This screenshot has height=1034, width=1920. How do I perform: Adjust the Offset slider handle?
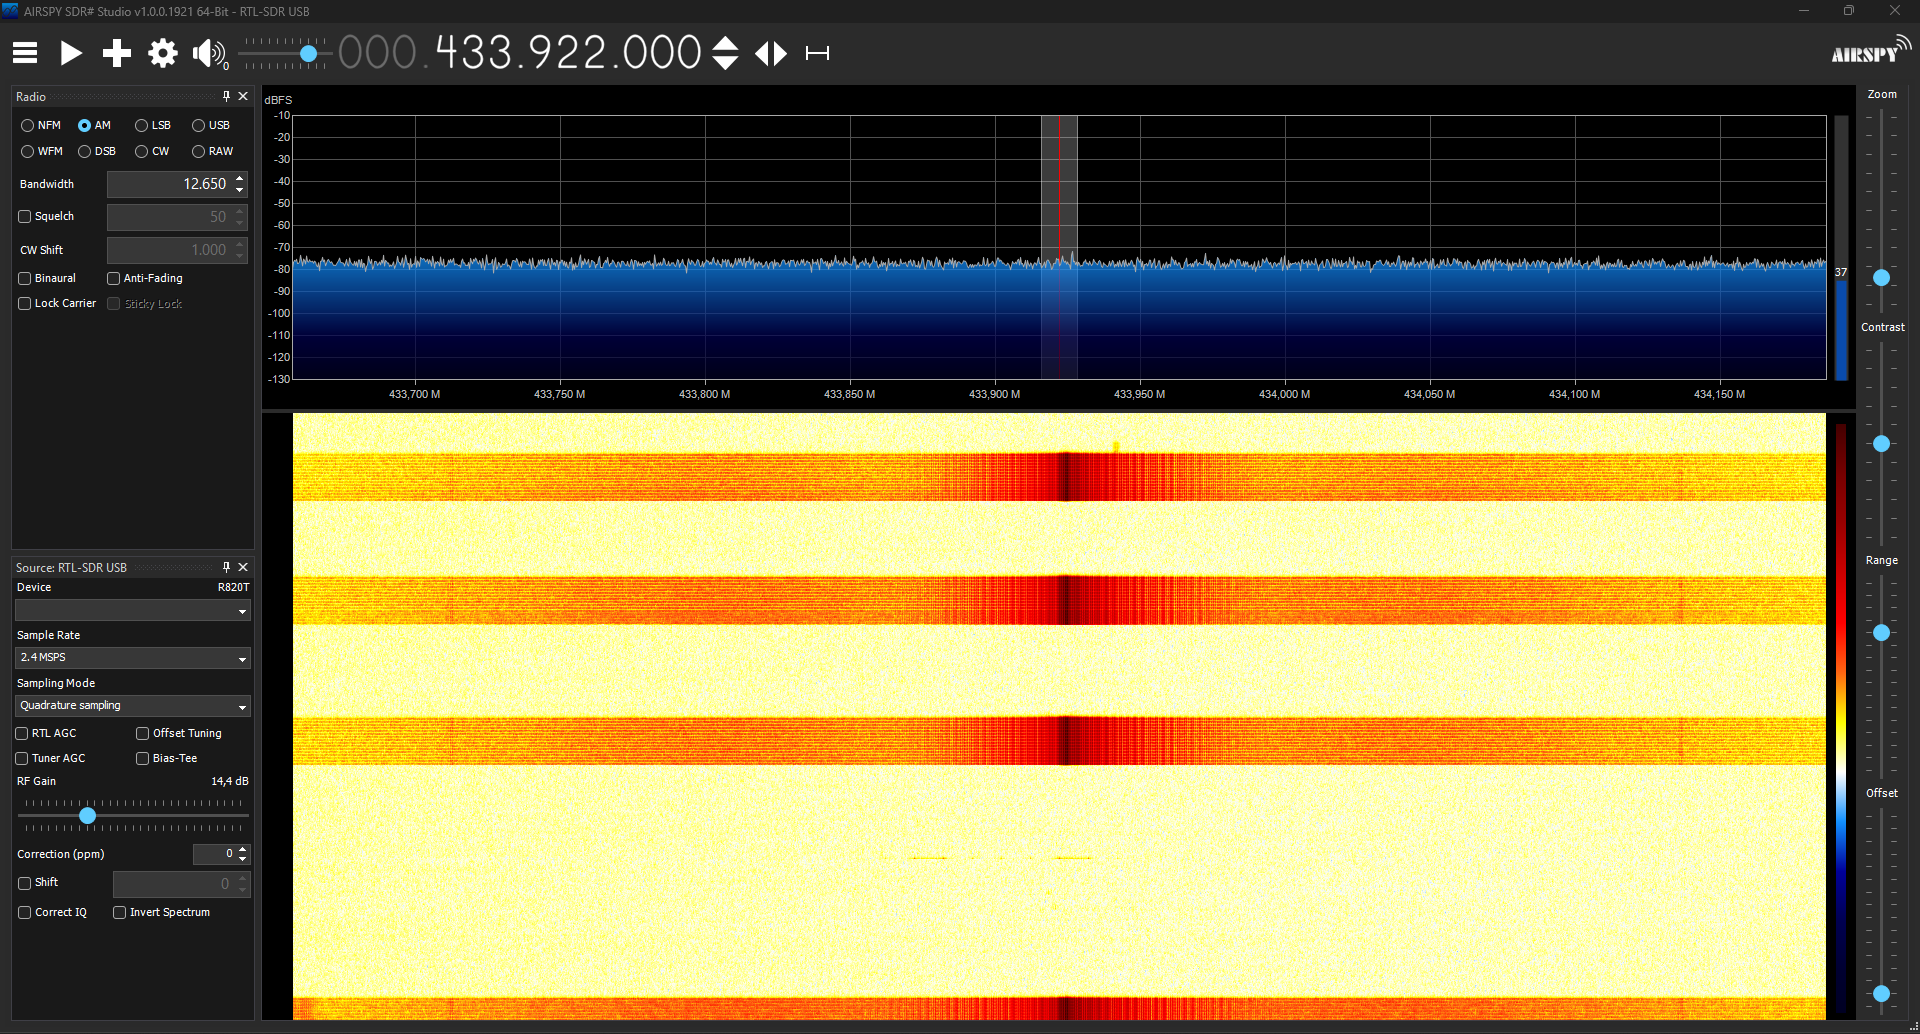(1881, 993)
